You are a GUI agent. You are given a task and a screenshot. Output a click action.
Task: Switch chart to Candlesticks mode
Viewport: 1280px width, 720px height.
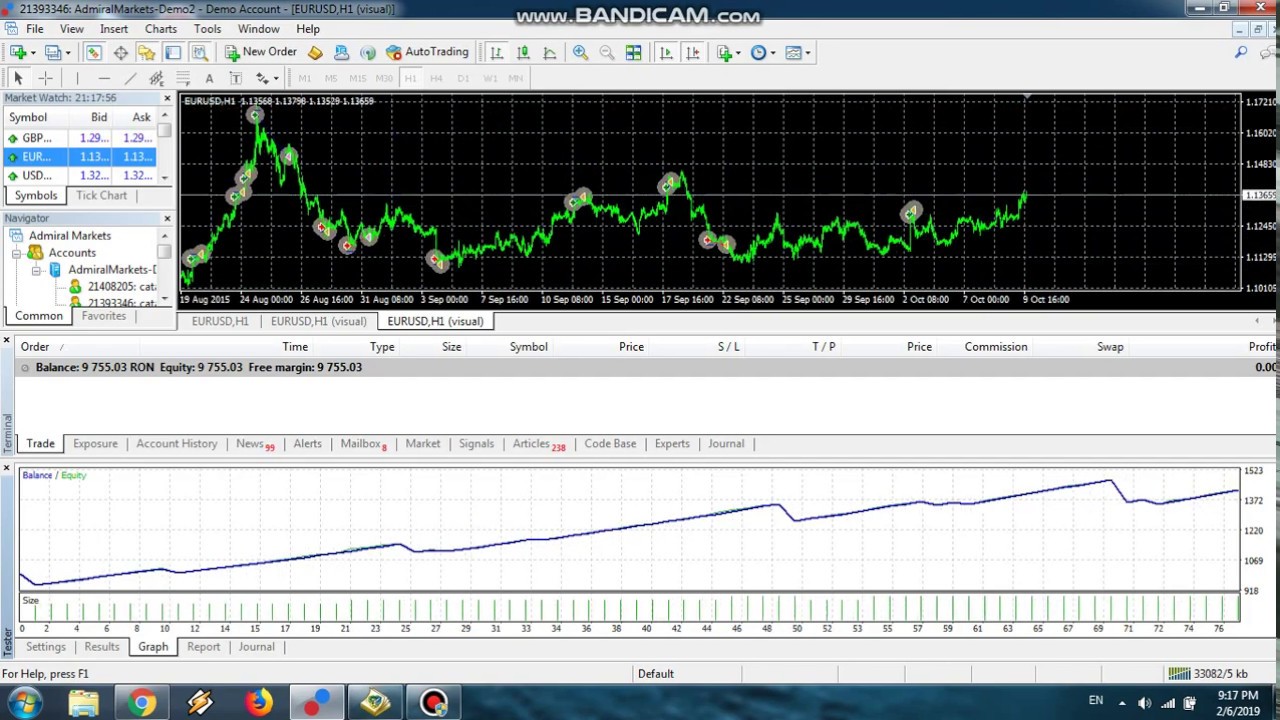(523, 52)
